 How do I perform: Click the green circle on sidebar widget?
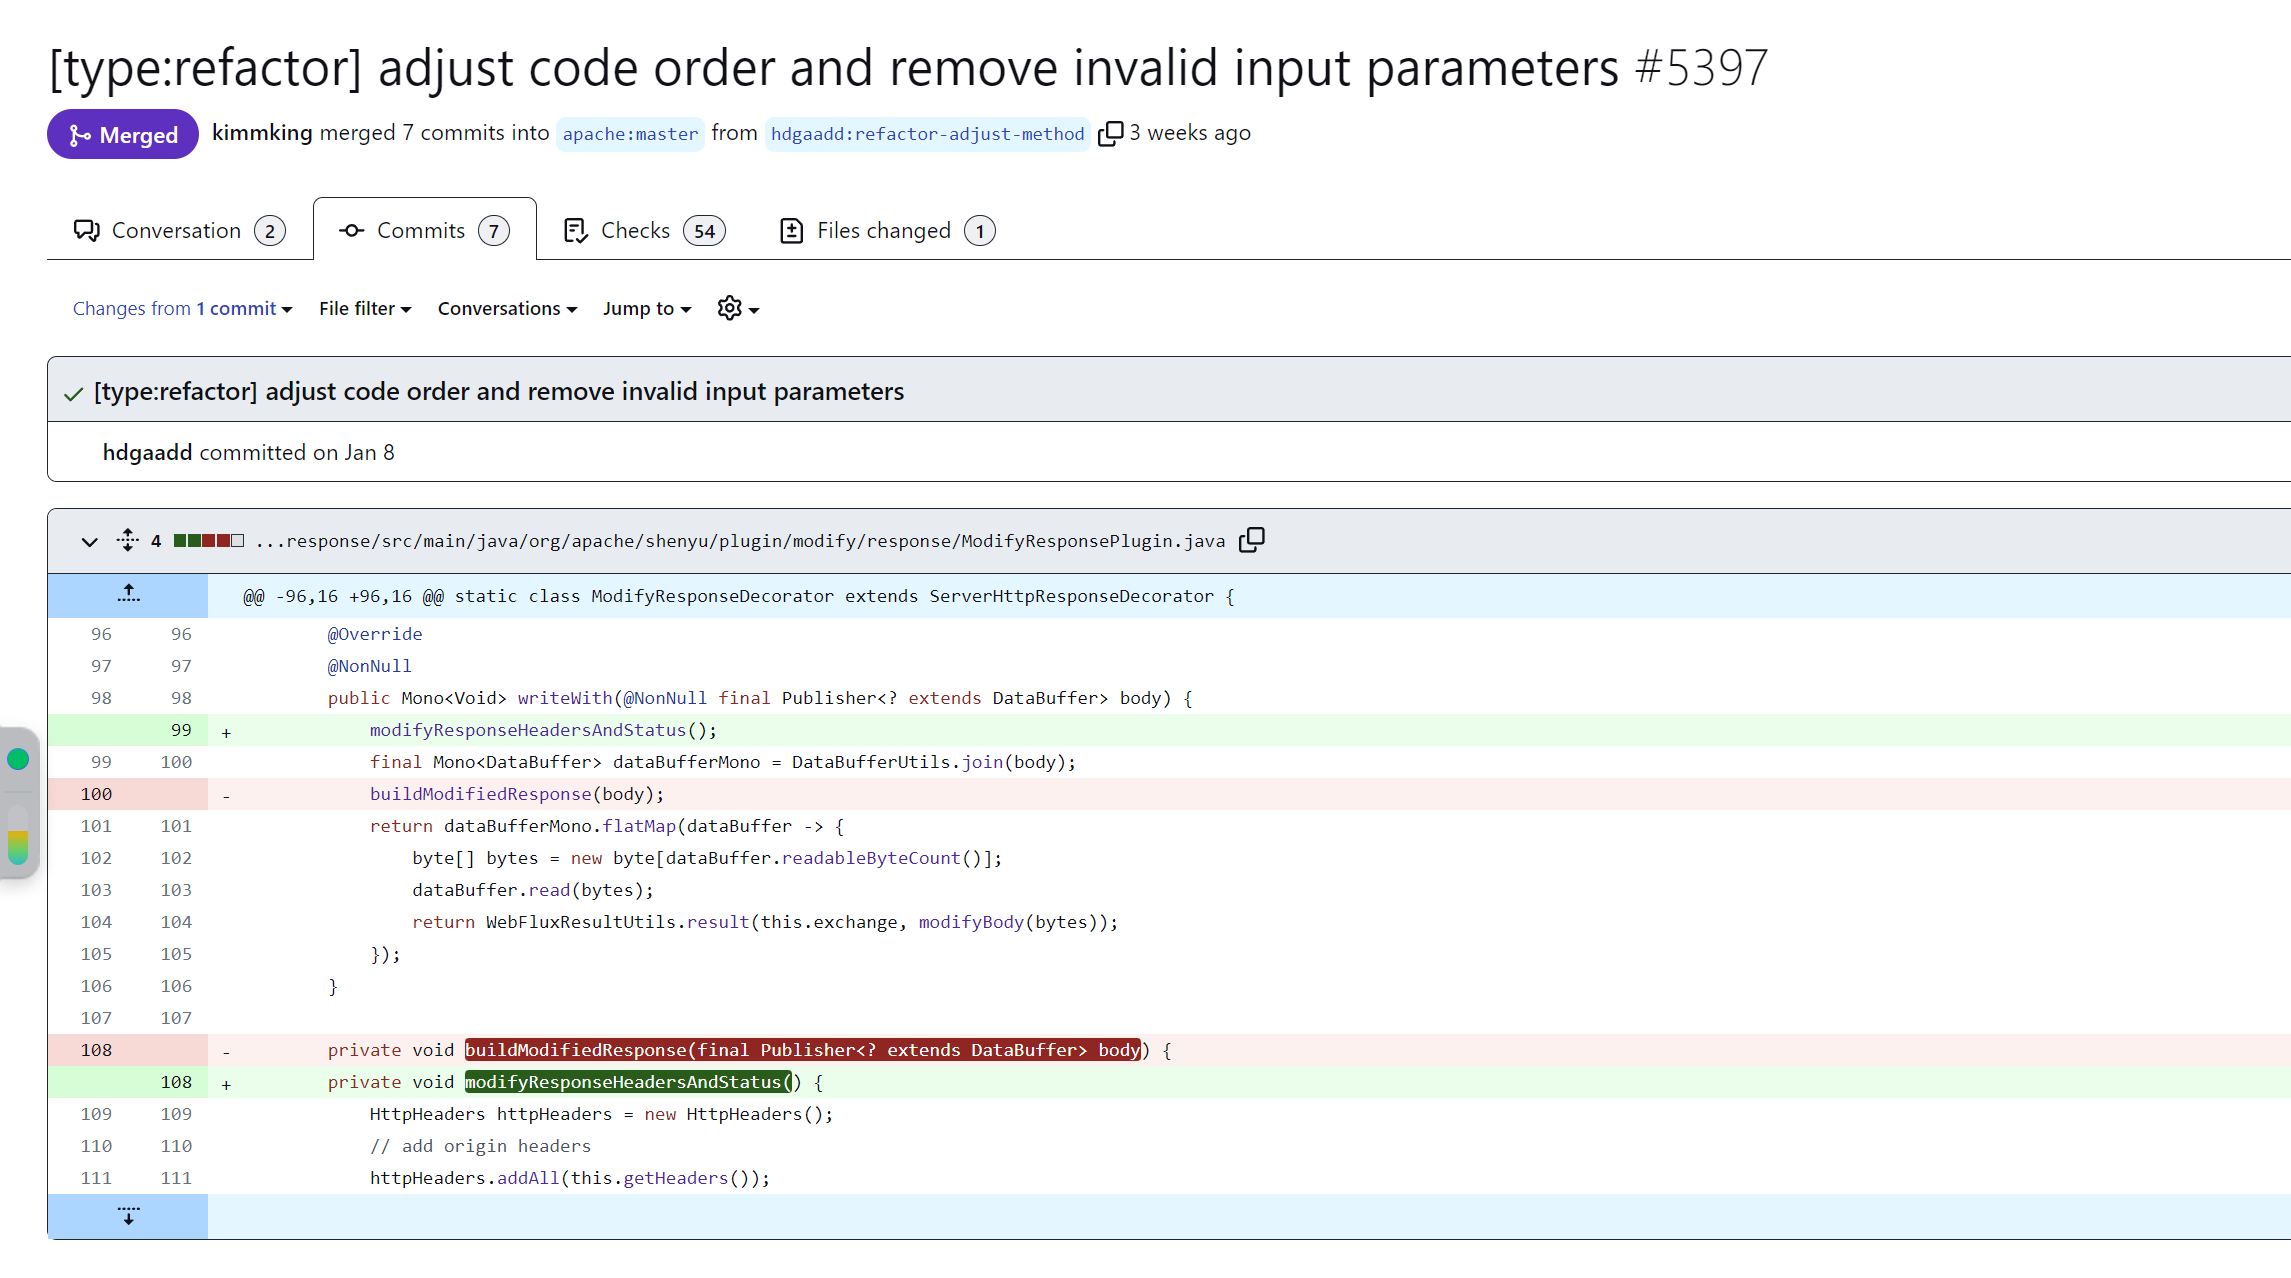point(18,759)
